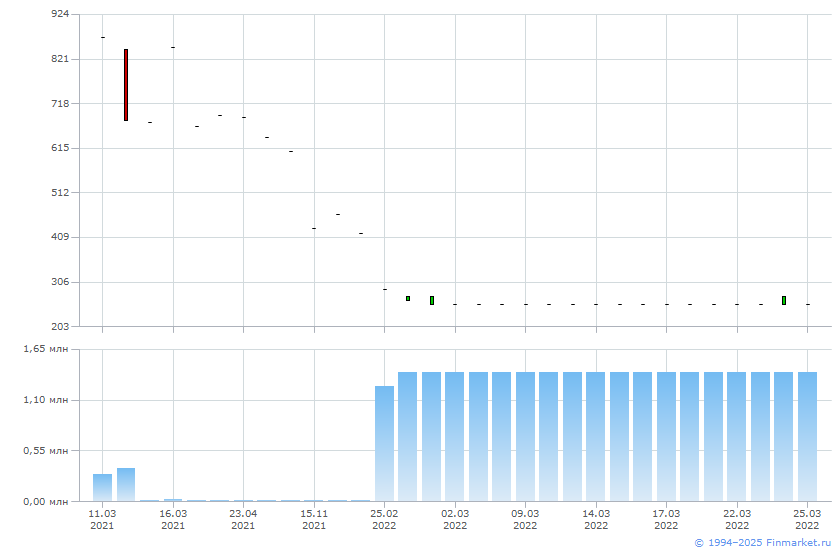The width and height of the screenshot is (840, 550).
Task: Click the volume bar above 14.03 2022
Action: point(596,436)
